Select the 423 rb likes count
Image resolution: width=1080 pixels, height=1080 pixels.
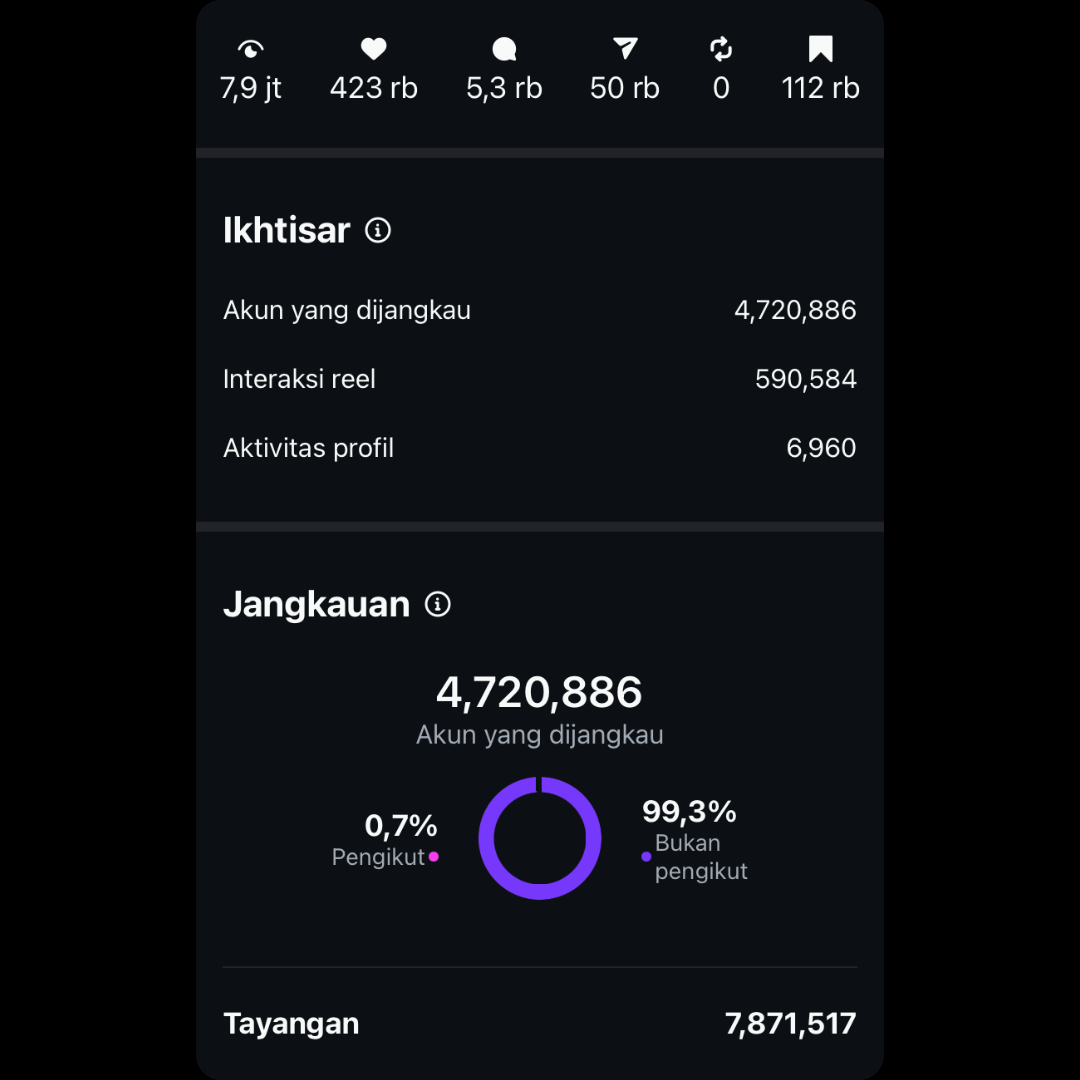[373, 88]
